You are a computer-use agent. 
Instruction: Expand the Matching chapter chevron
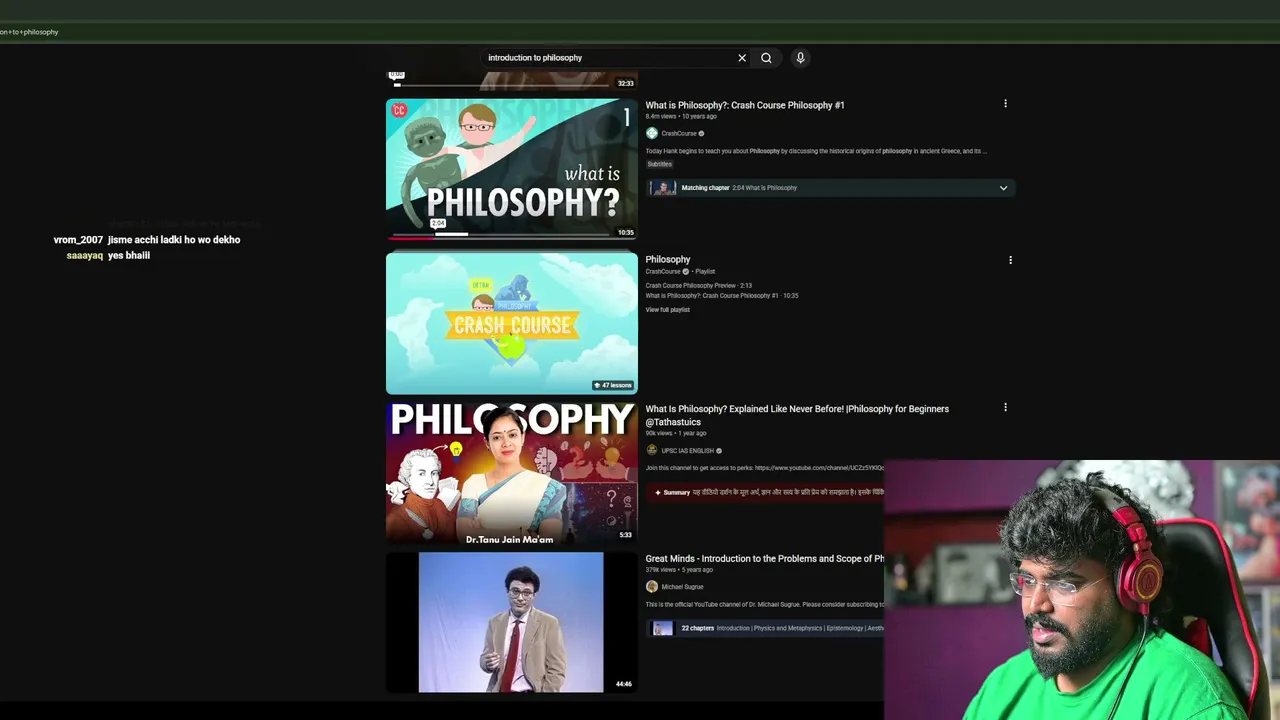1003,188
